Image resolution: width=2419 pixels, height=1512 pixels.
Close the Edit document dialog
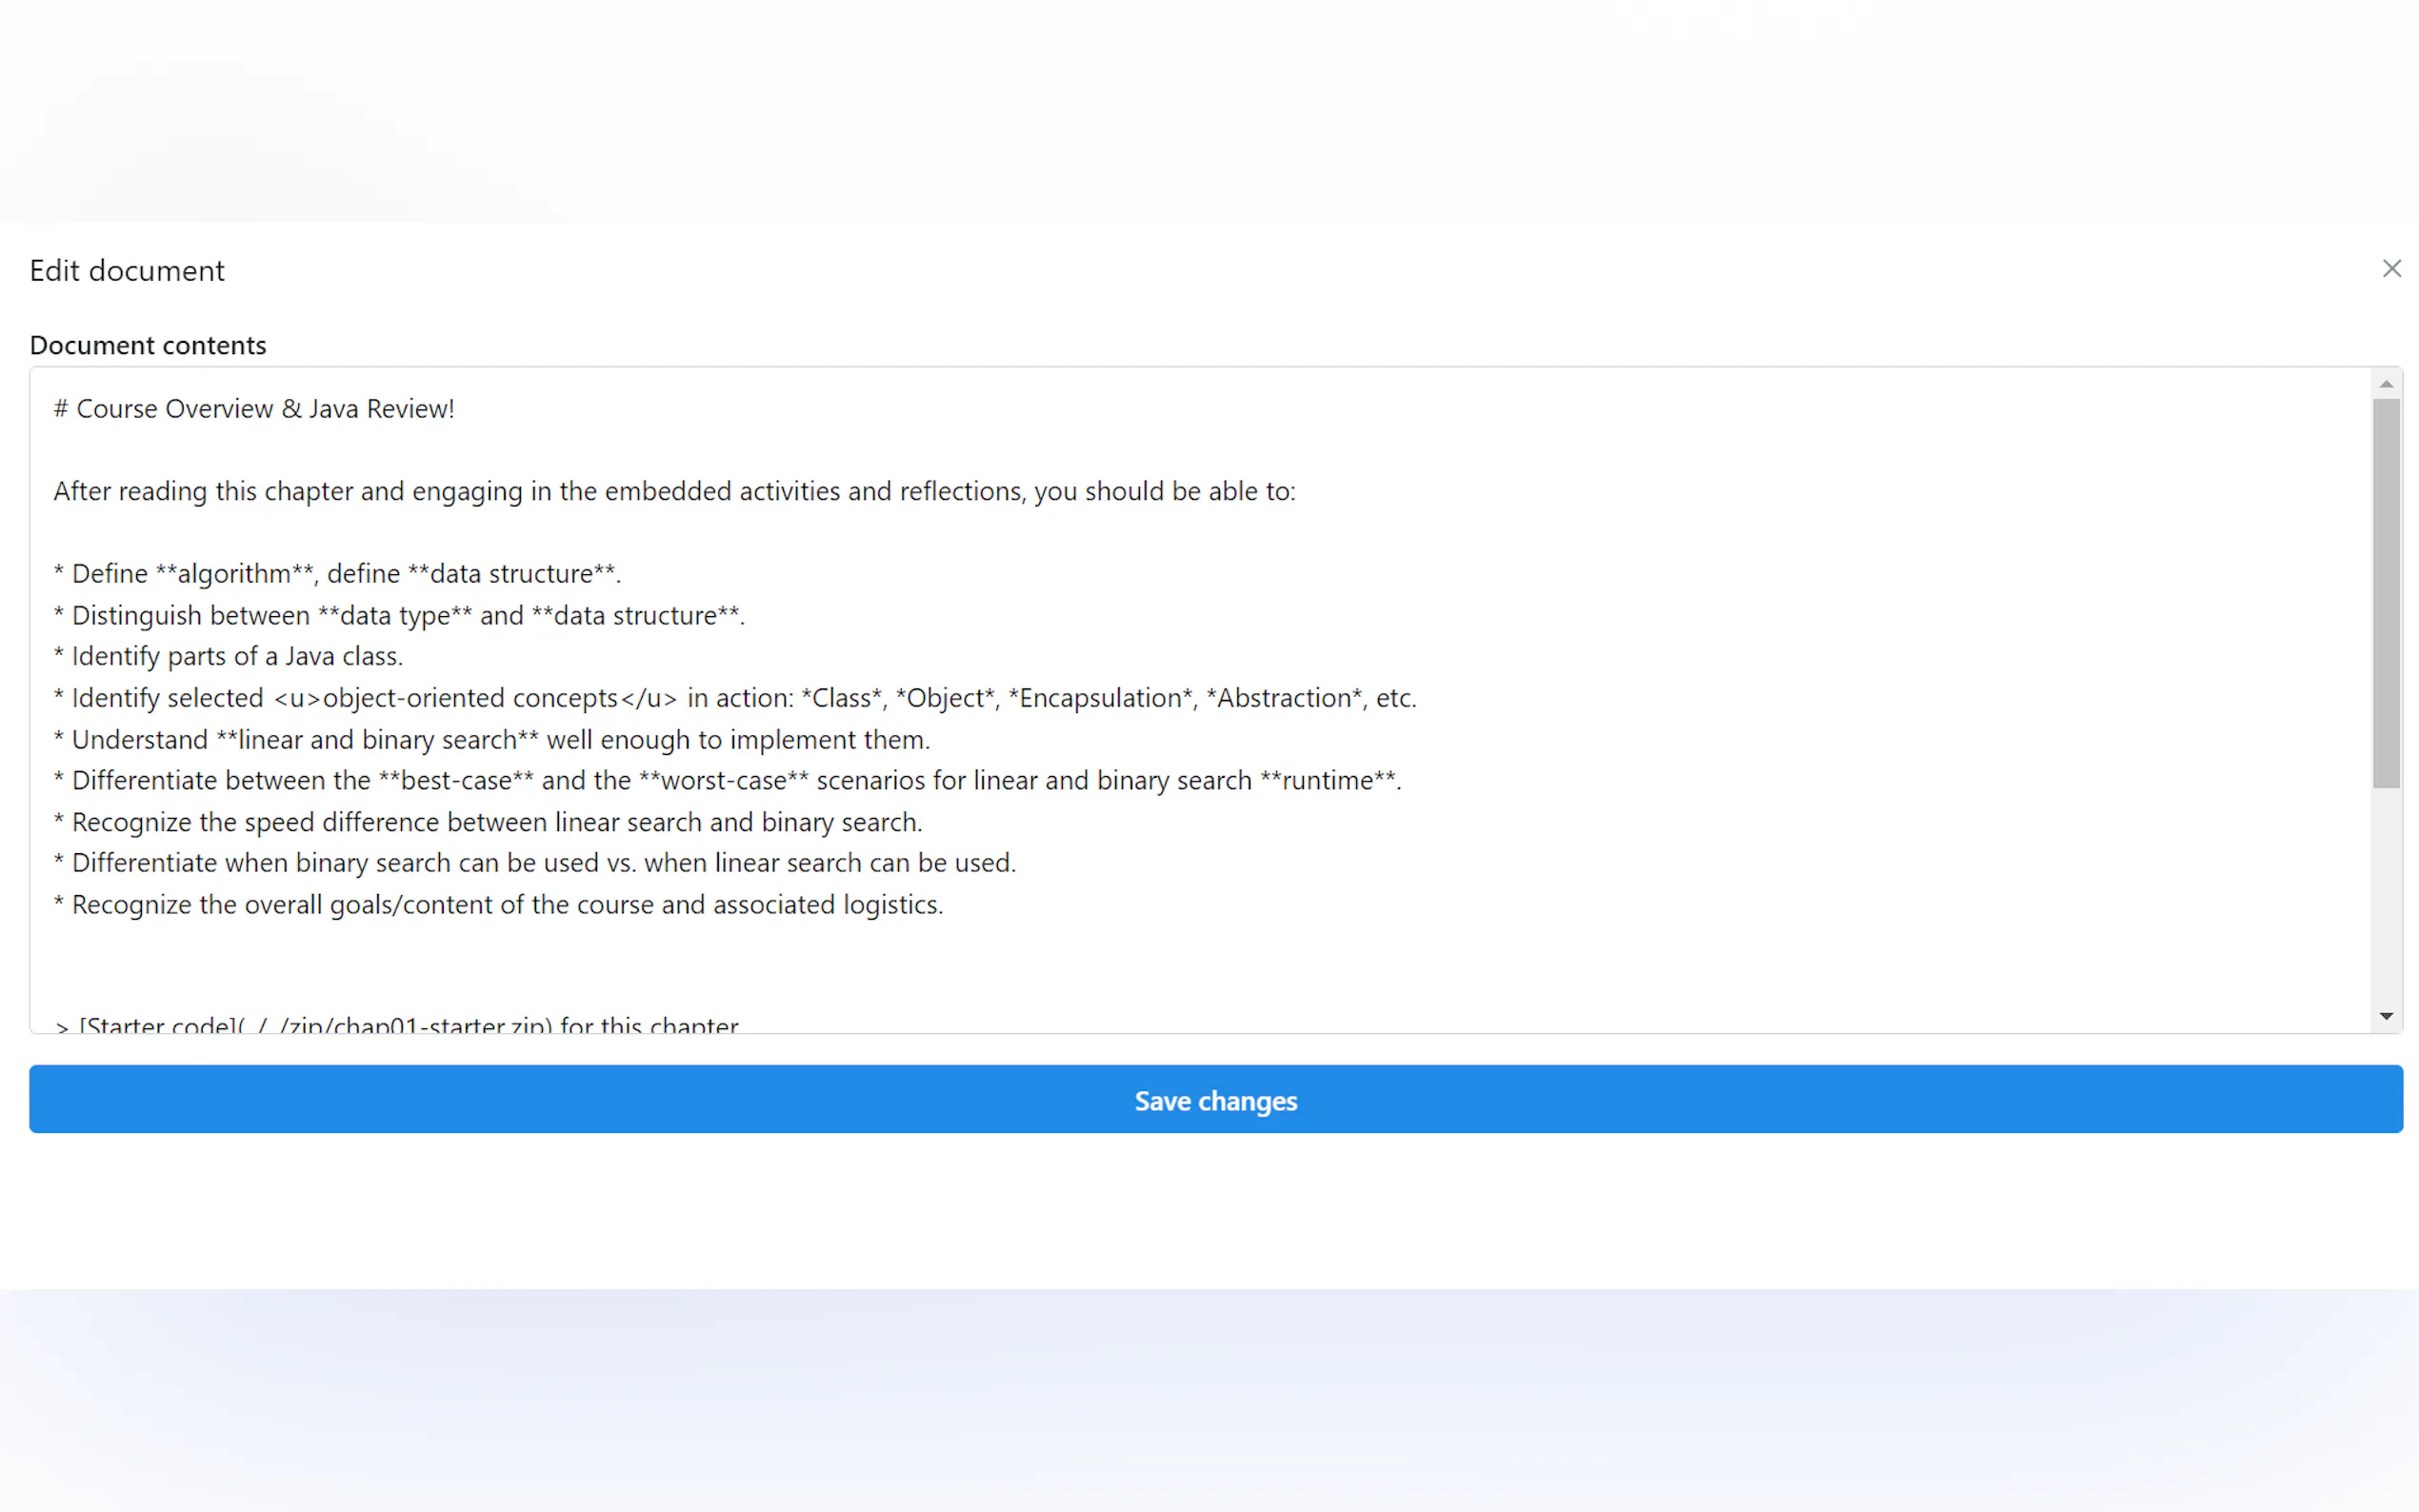(2390, 269)
